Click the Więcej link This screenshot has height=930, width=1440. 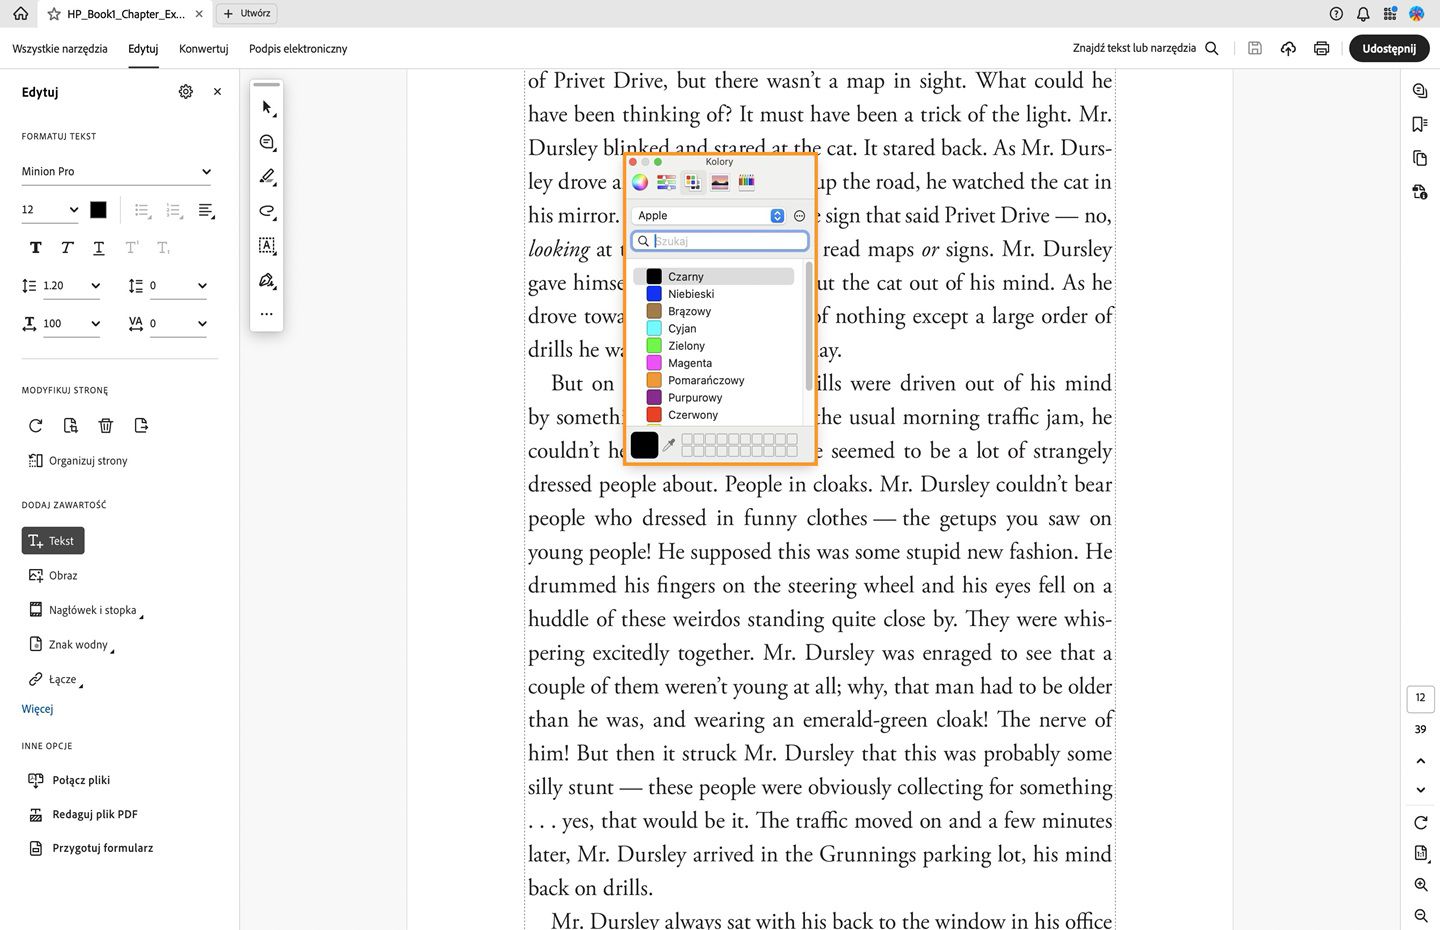tap(38, 709)
